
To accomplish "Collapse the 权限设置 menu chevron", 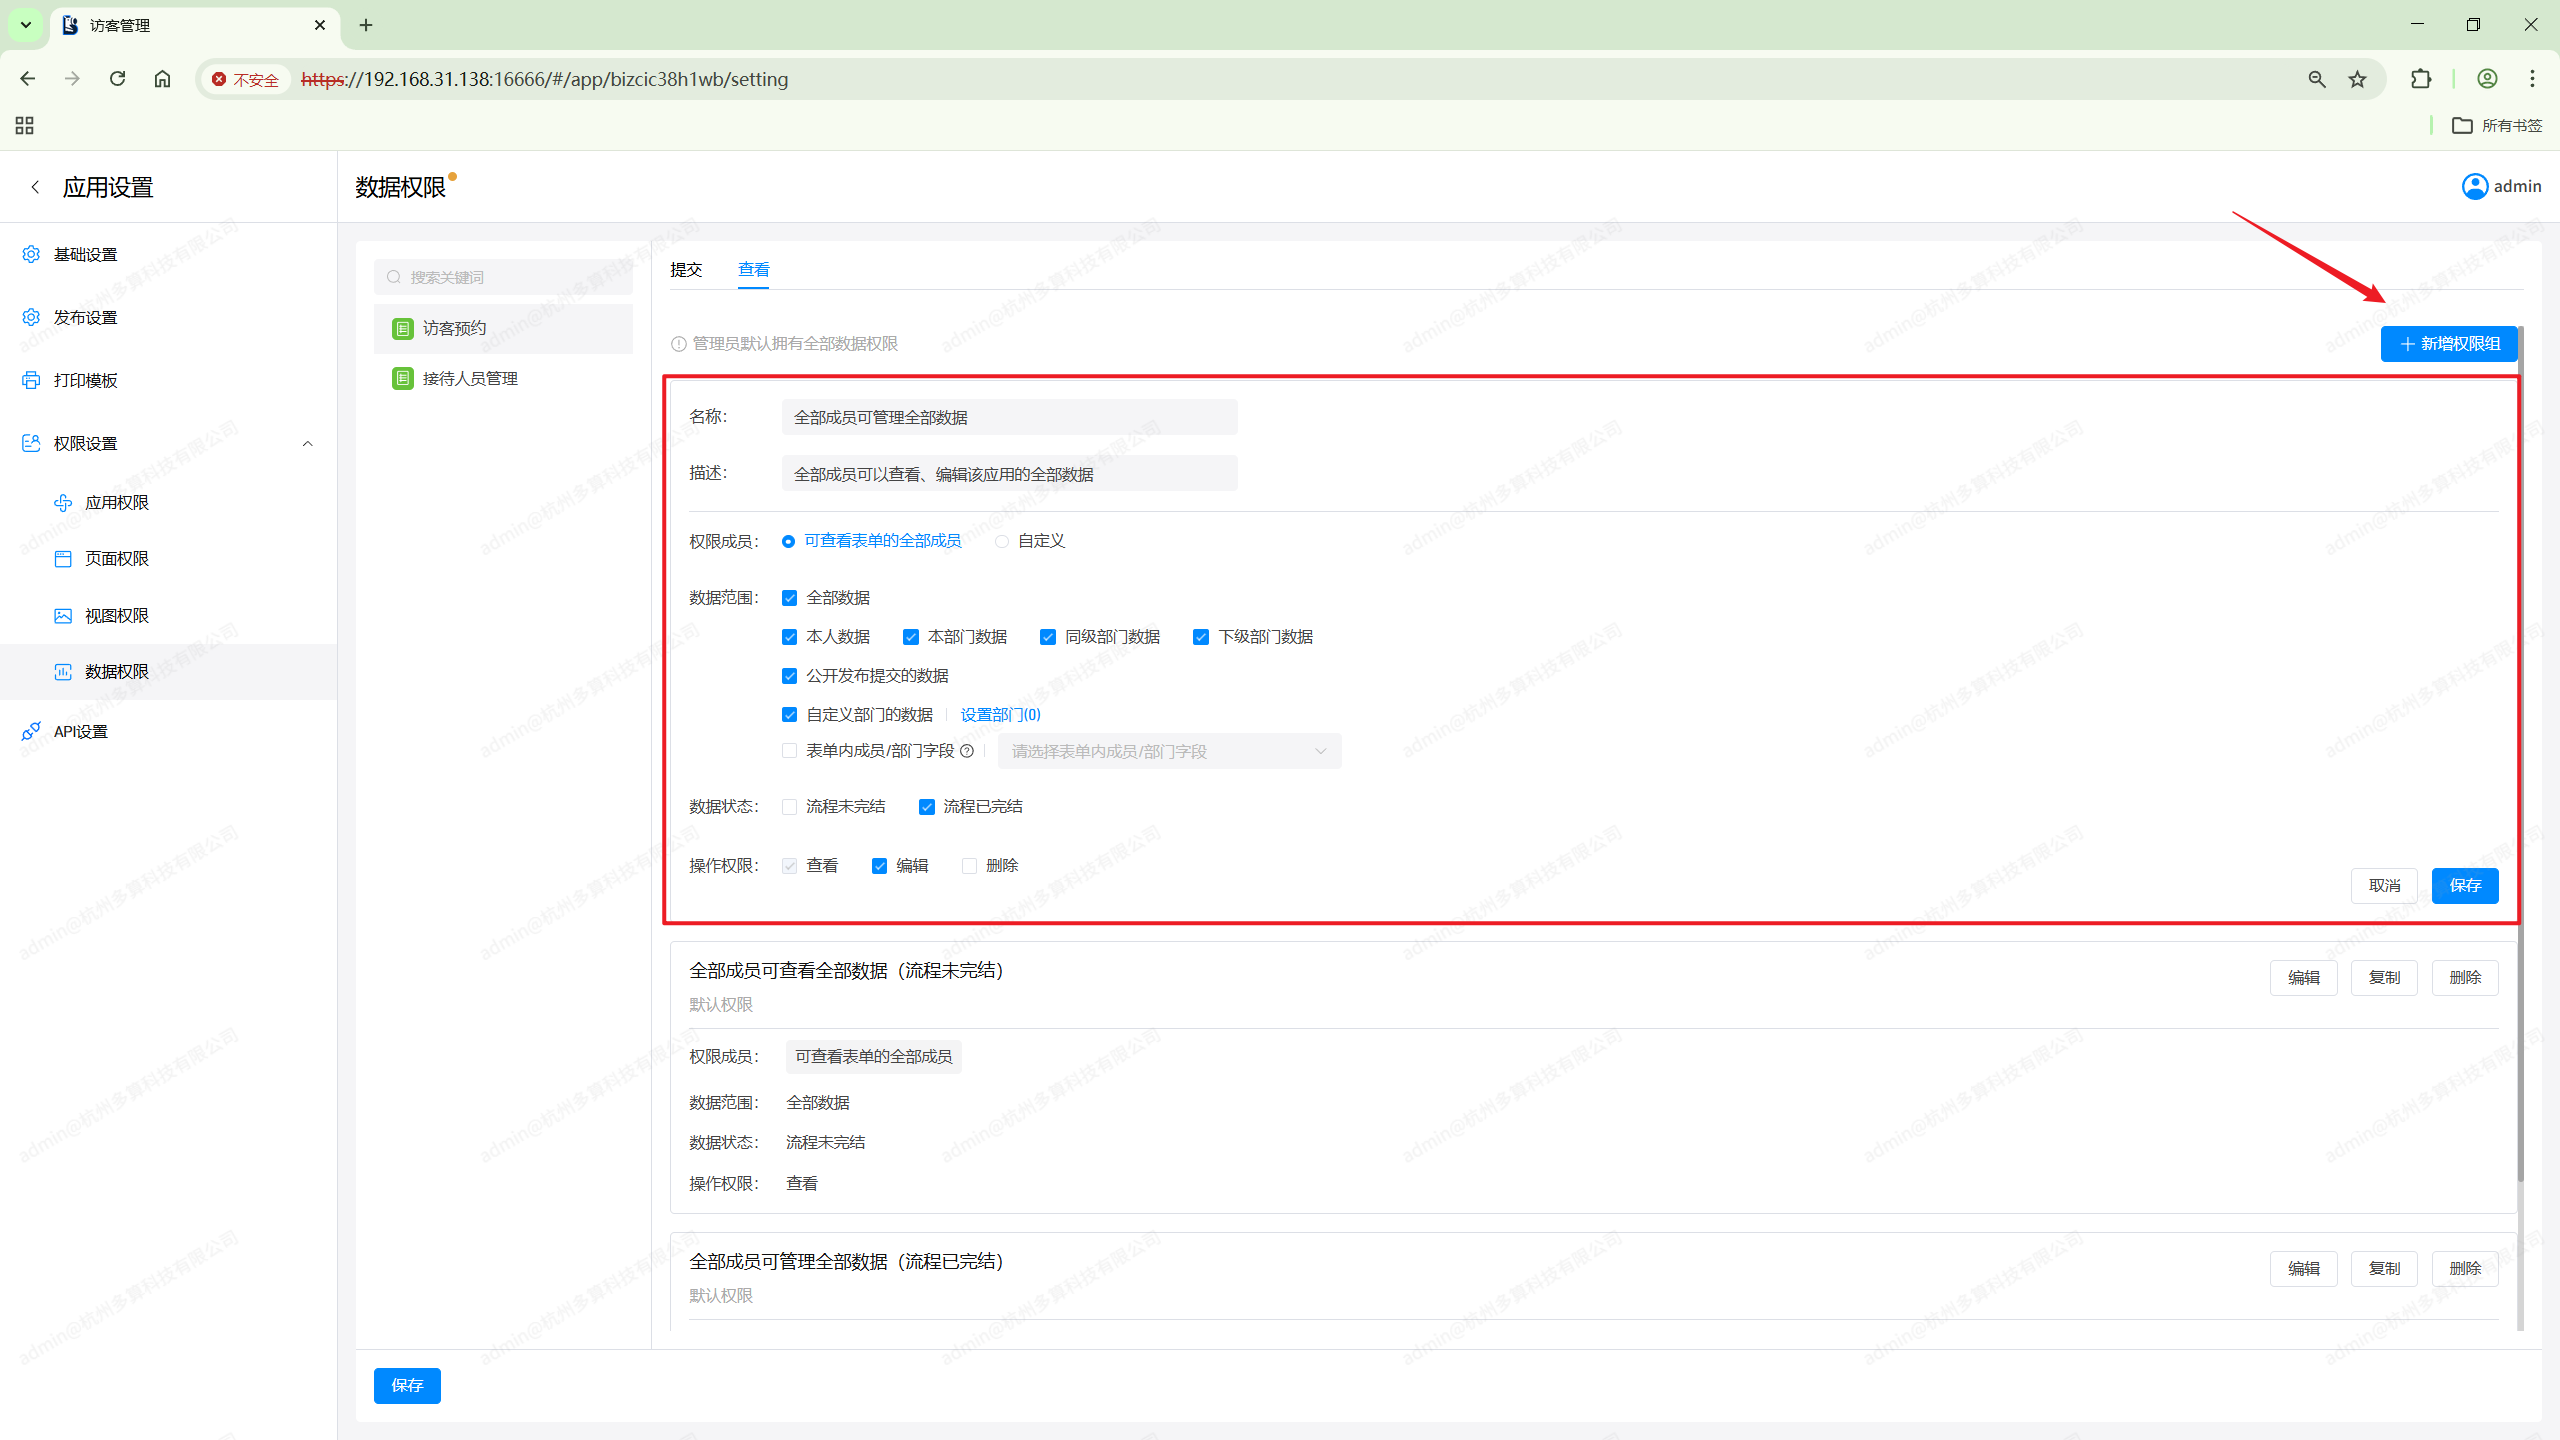I will 308,443.
